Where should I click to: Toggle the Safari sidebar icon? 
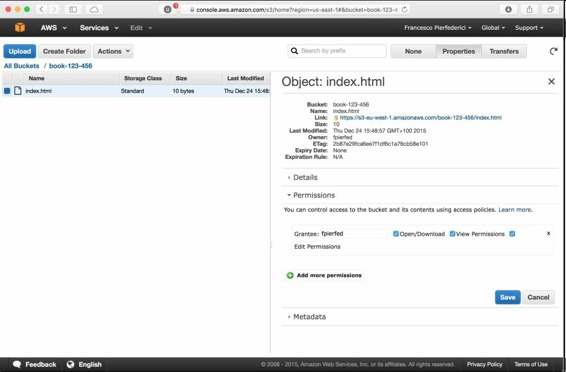point(73,9)
